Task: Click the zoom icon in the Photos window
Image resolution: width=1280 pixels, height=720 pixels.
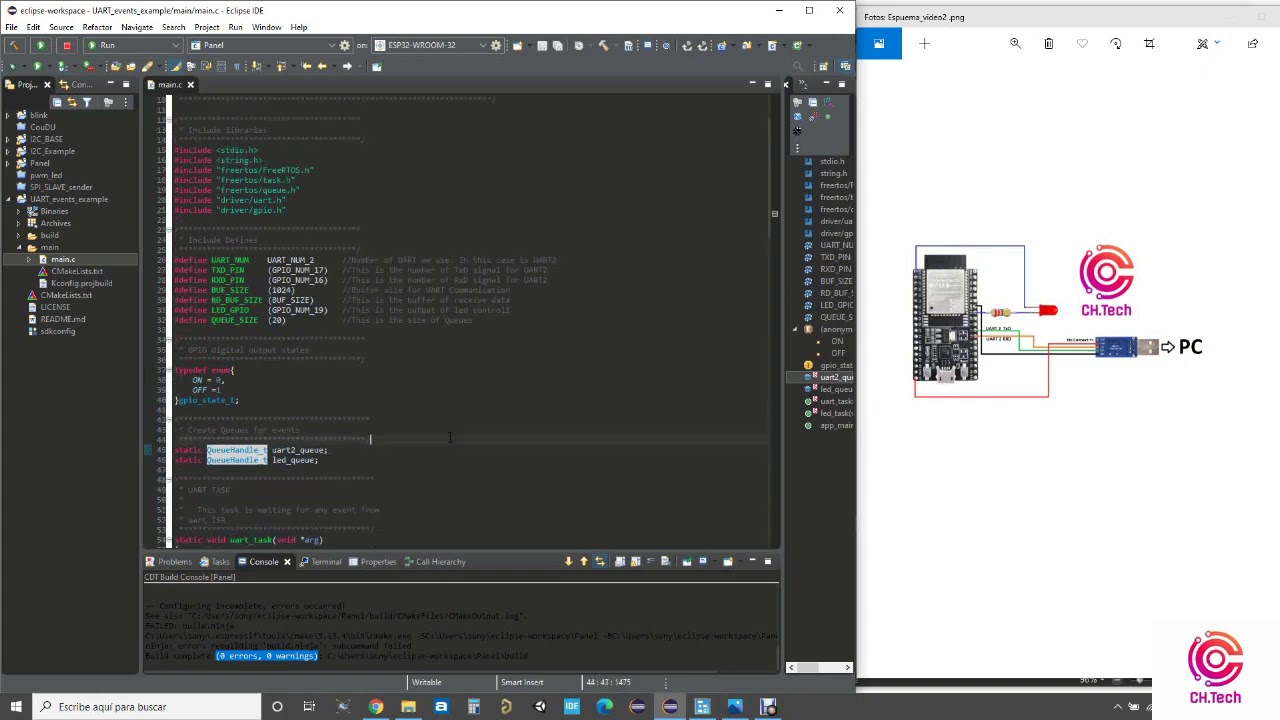Action: point(1015,44)
